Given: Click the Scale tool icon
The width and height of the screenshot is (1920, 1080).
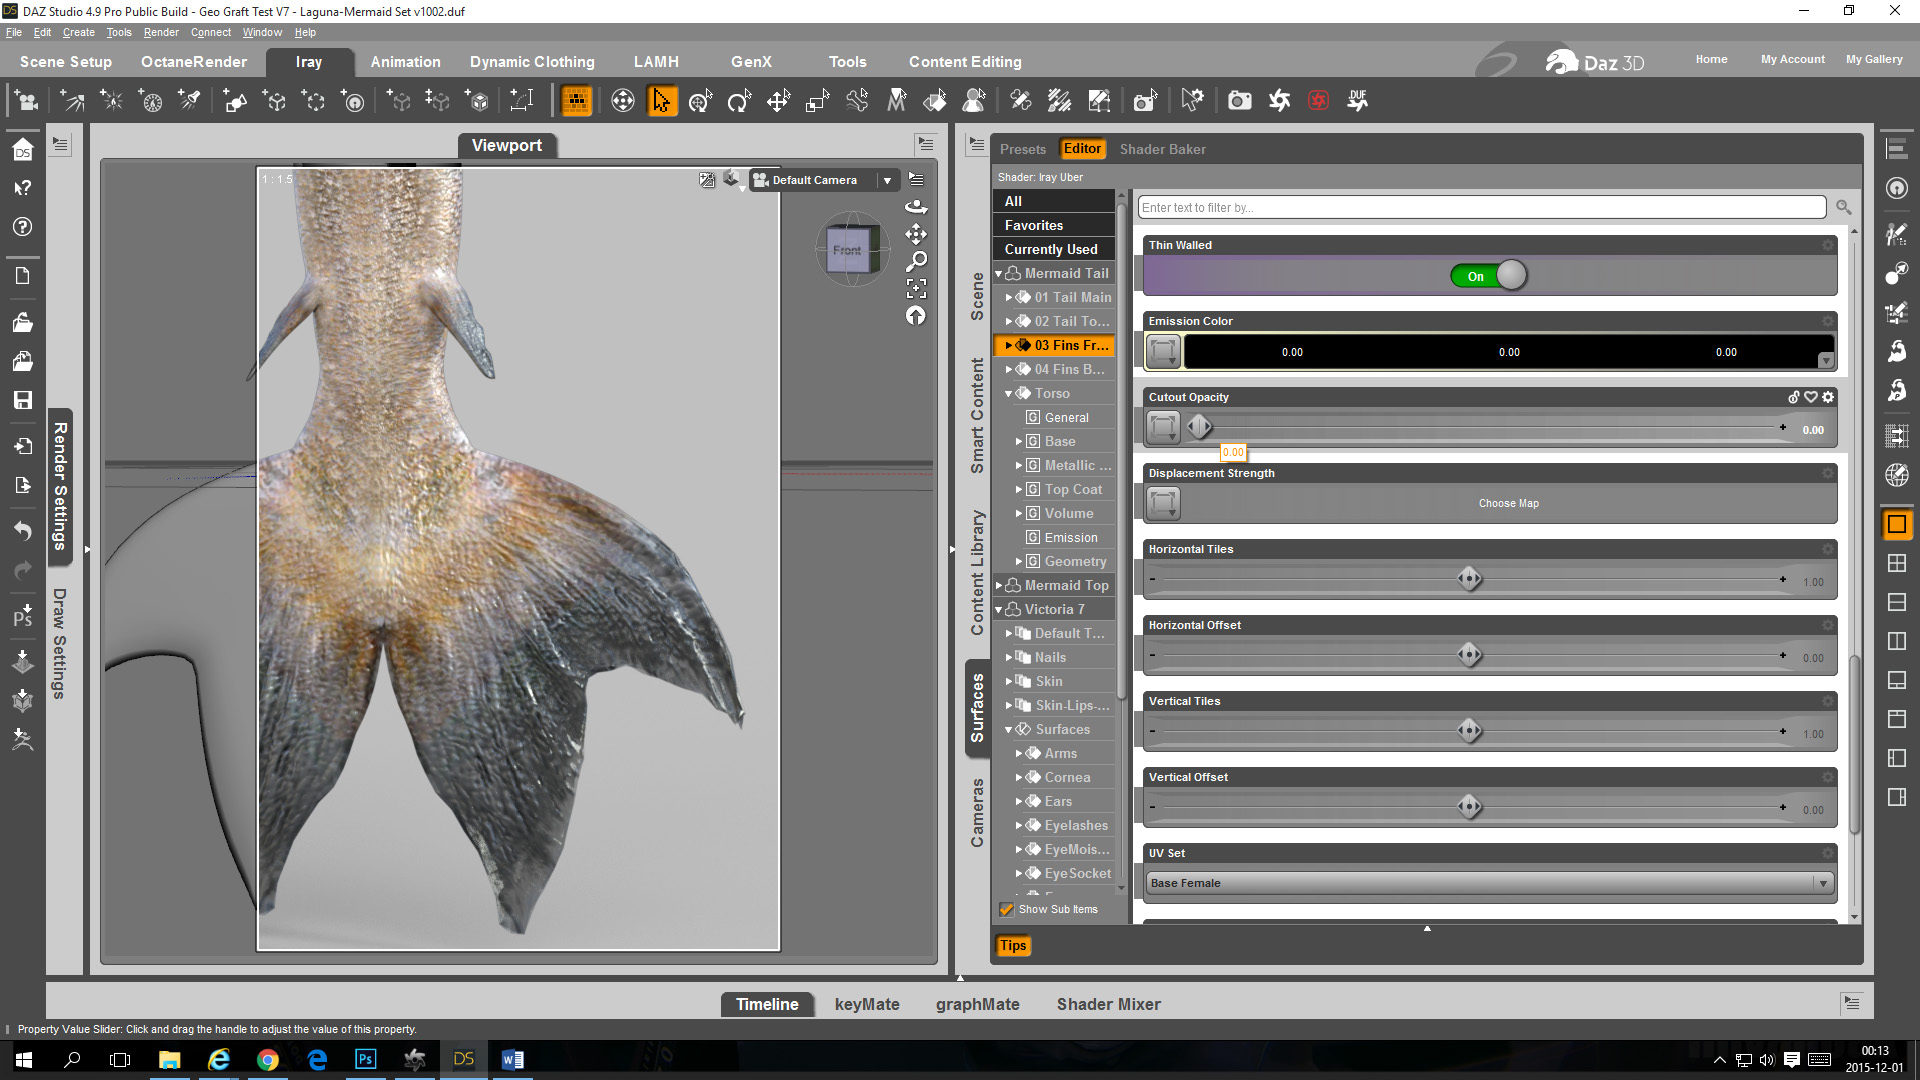Looking at the screenshot, I should [x=817, y=101].
